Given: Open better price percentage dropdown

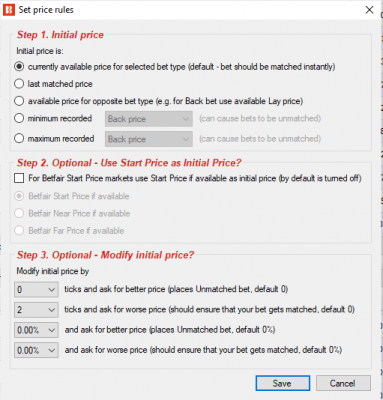Looking at the screenshot, I should (x=36, y=330).
